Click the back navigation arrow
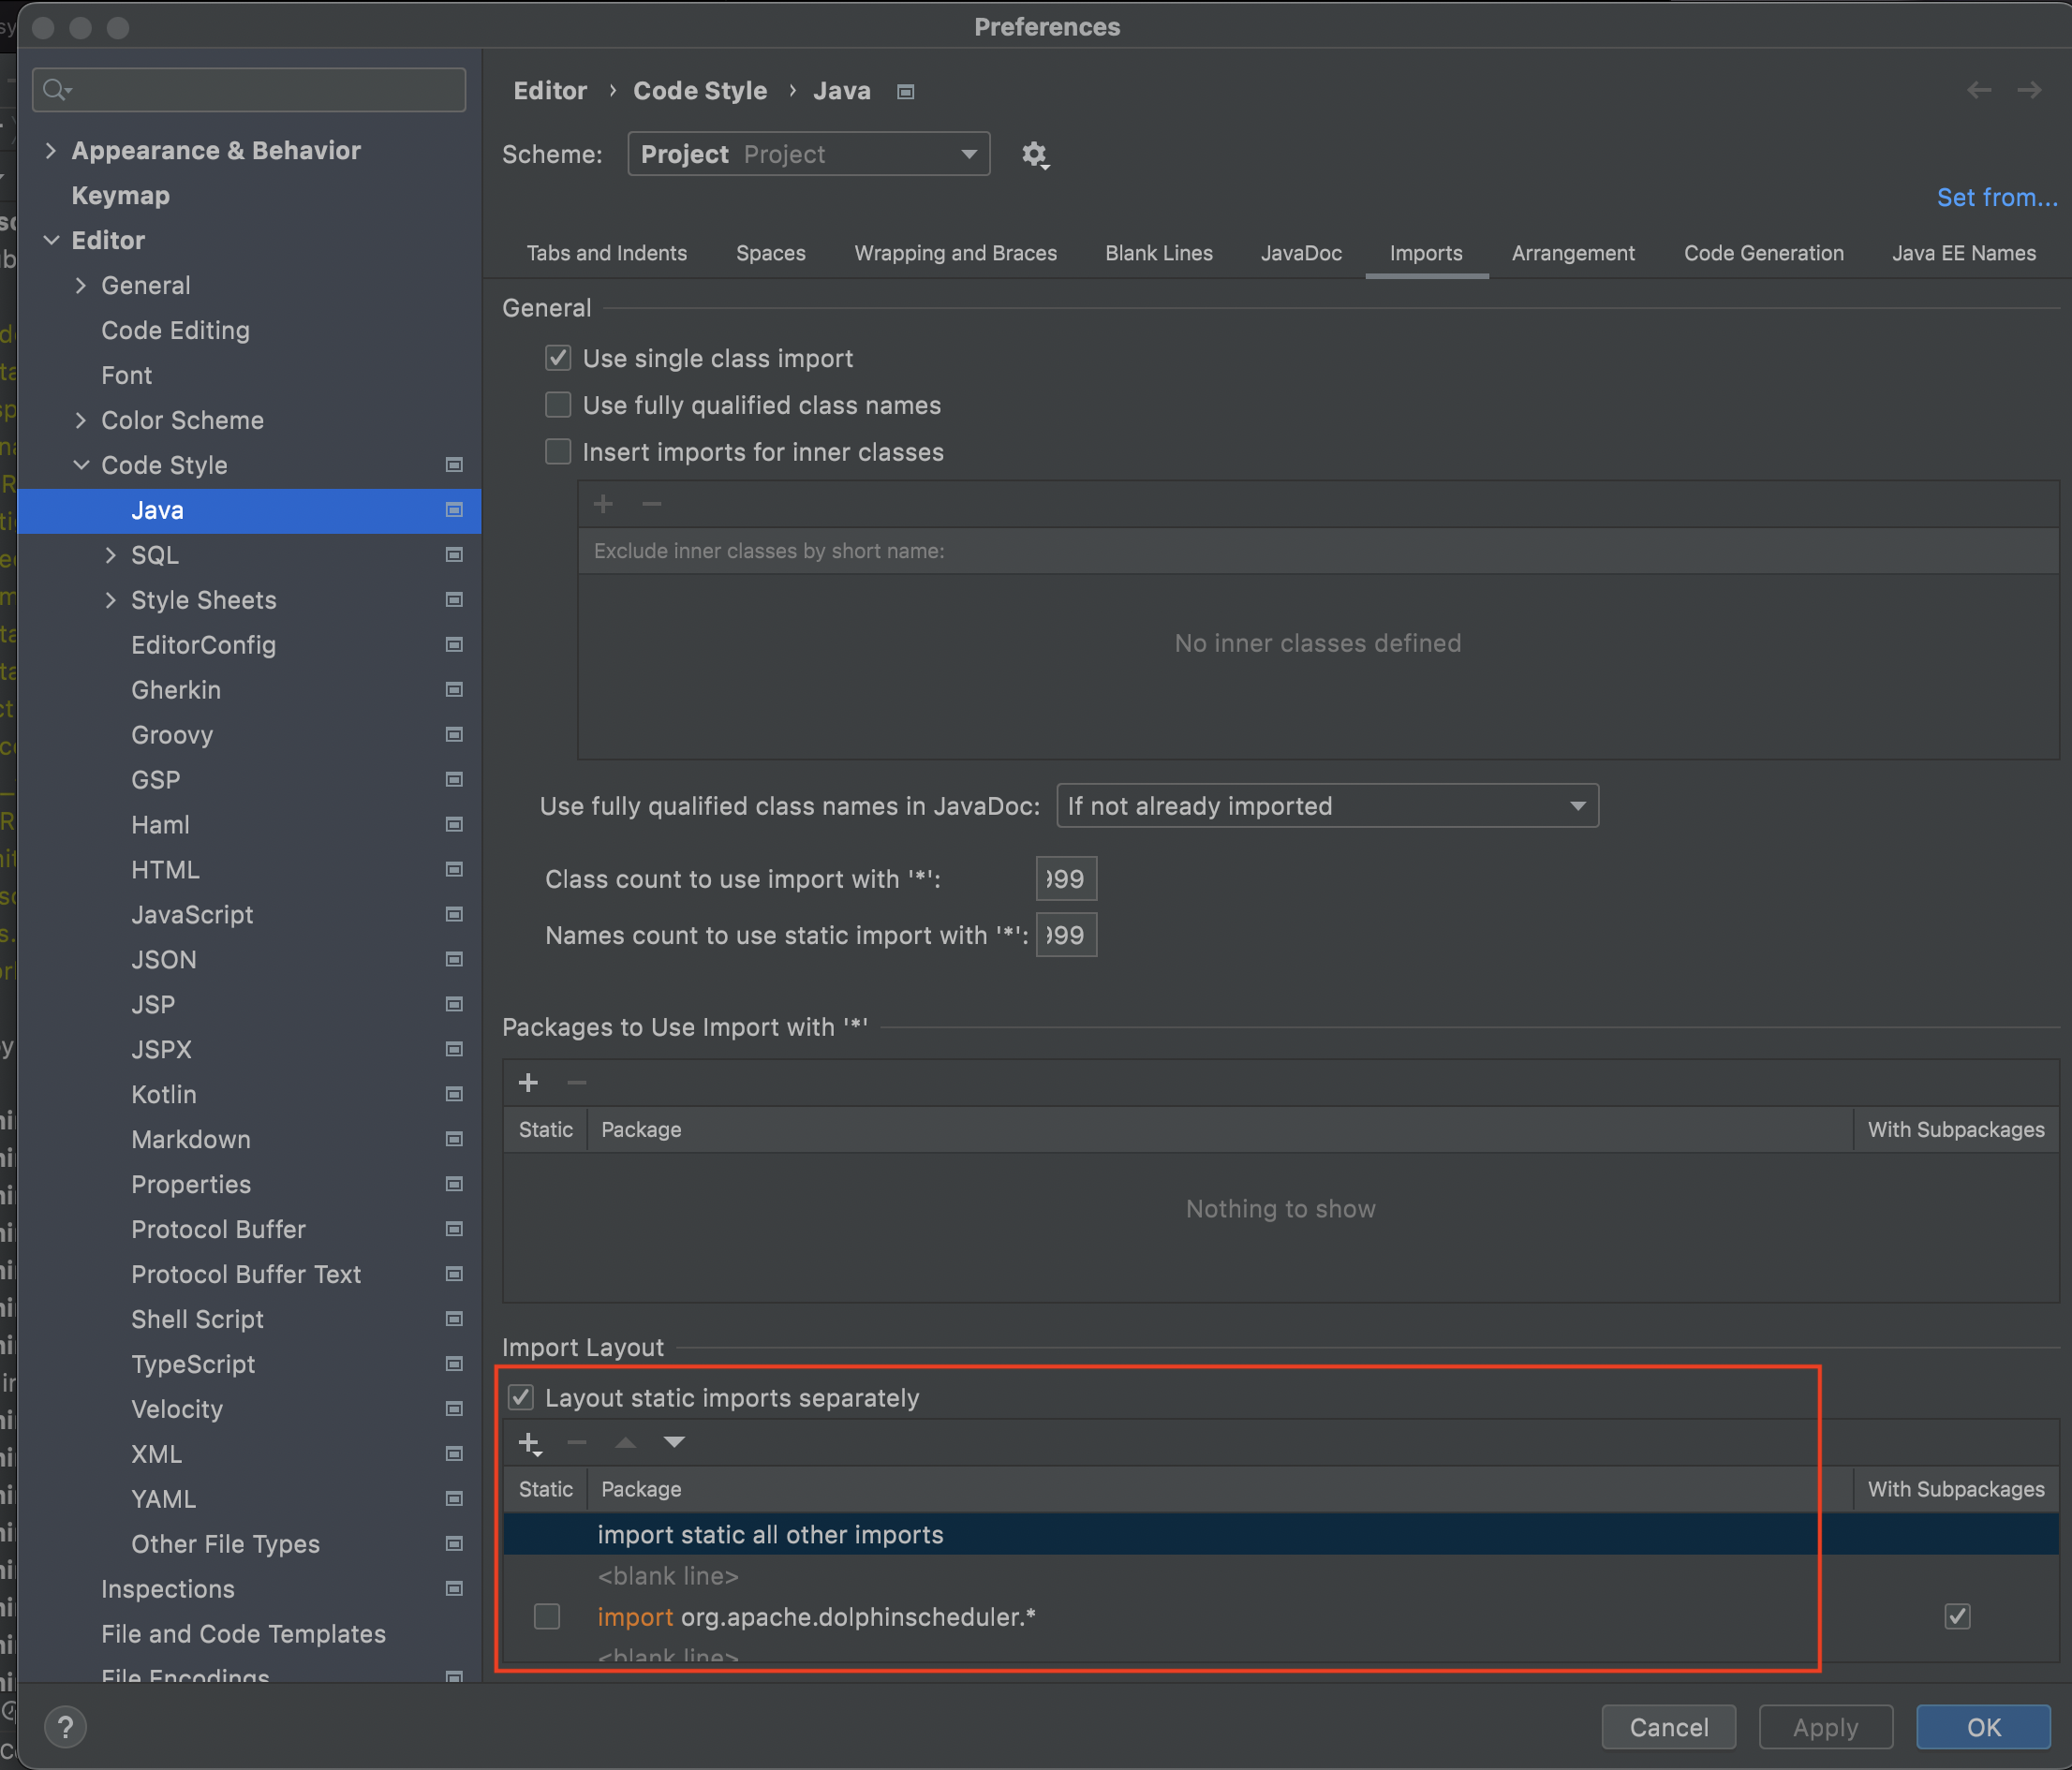 (1978, 91)
